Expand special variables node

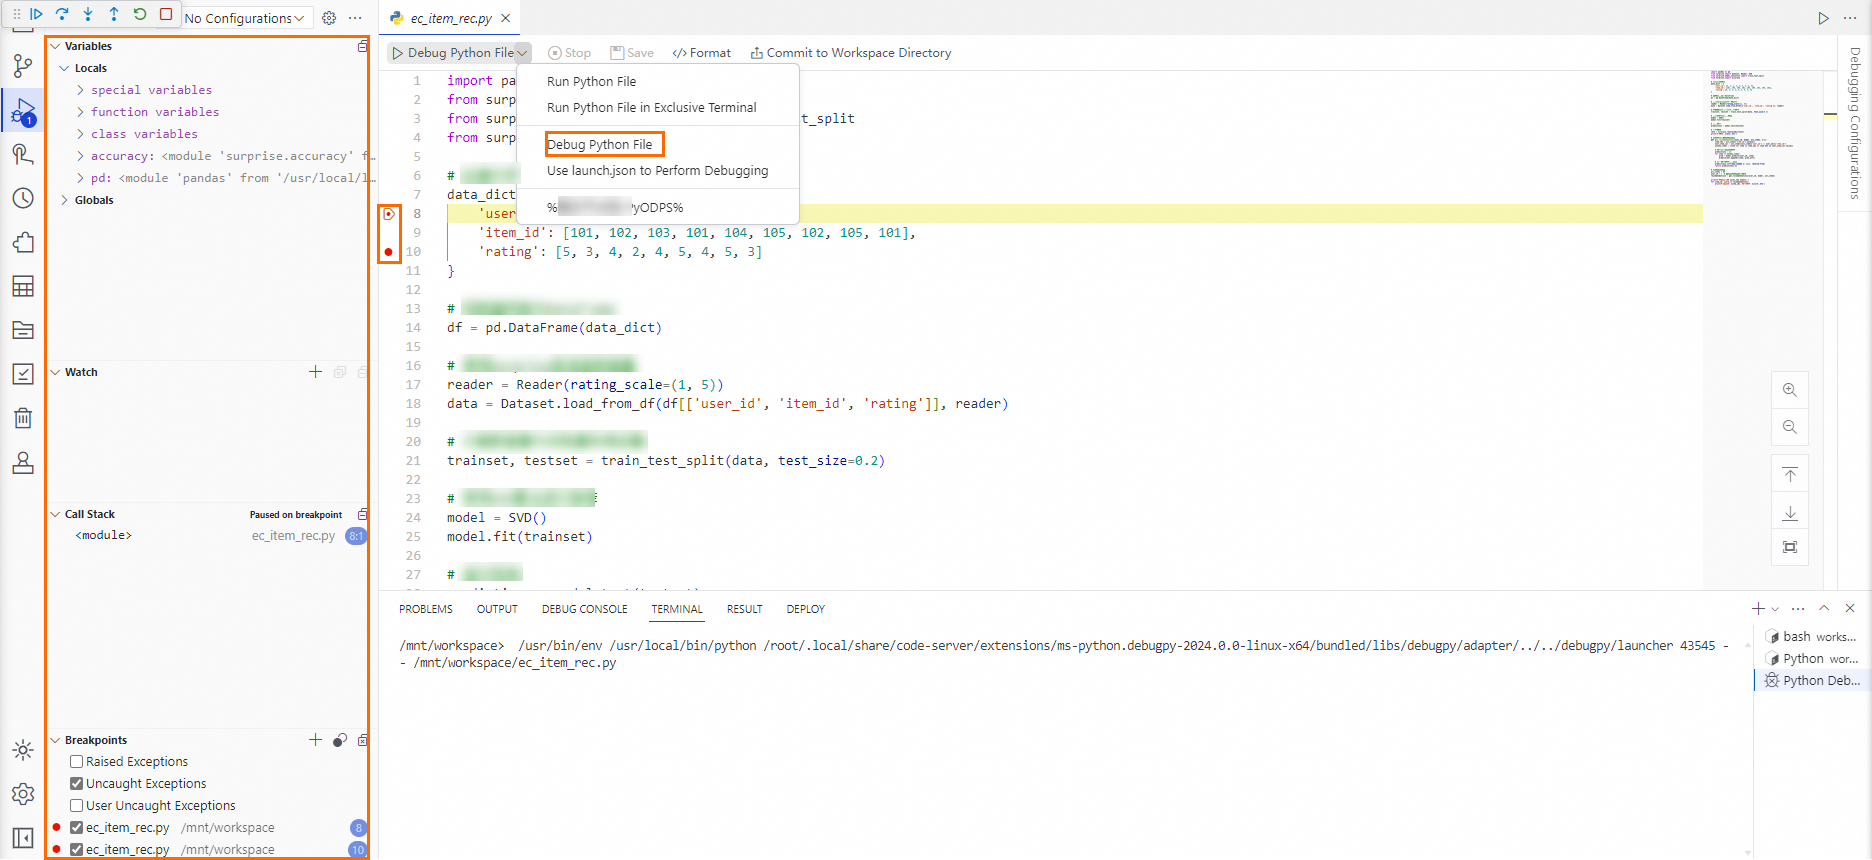pos(80,90)
